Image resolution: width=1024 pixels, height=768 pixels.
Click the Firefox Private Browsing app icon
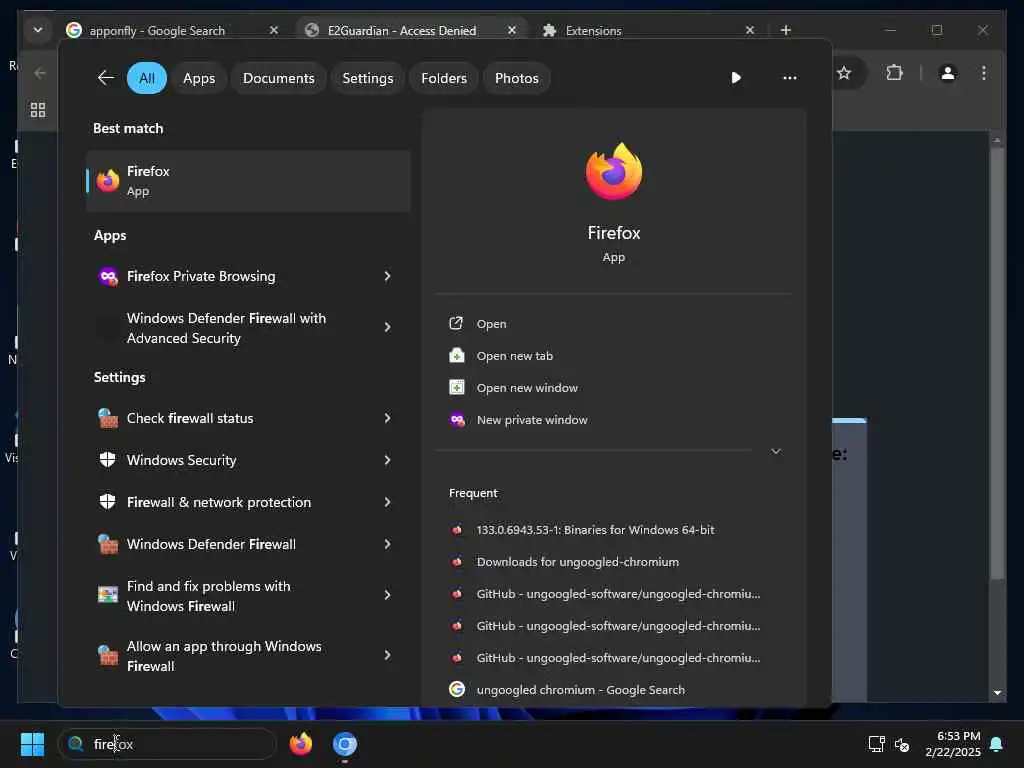(x=108, y=276)
